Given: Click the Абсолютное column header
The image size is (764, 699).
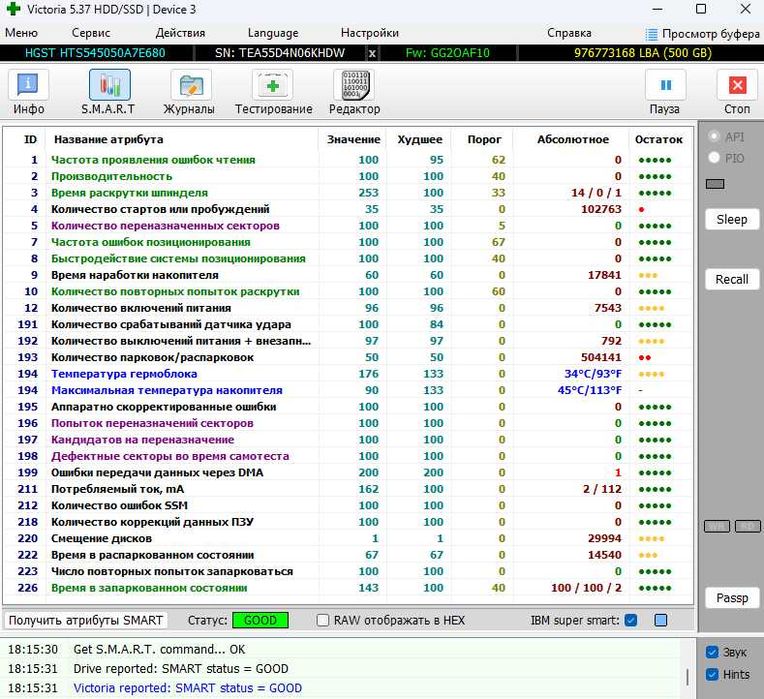Looking at the screenshot, I should click(573, 139).
